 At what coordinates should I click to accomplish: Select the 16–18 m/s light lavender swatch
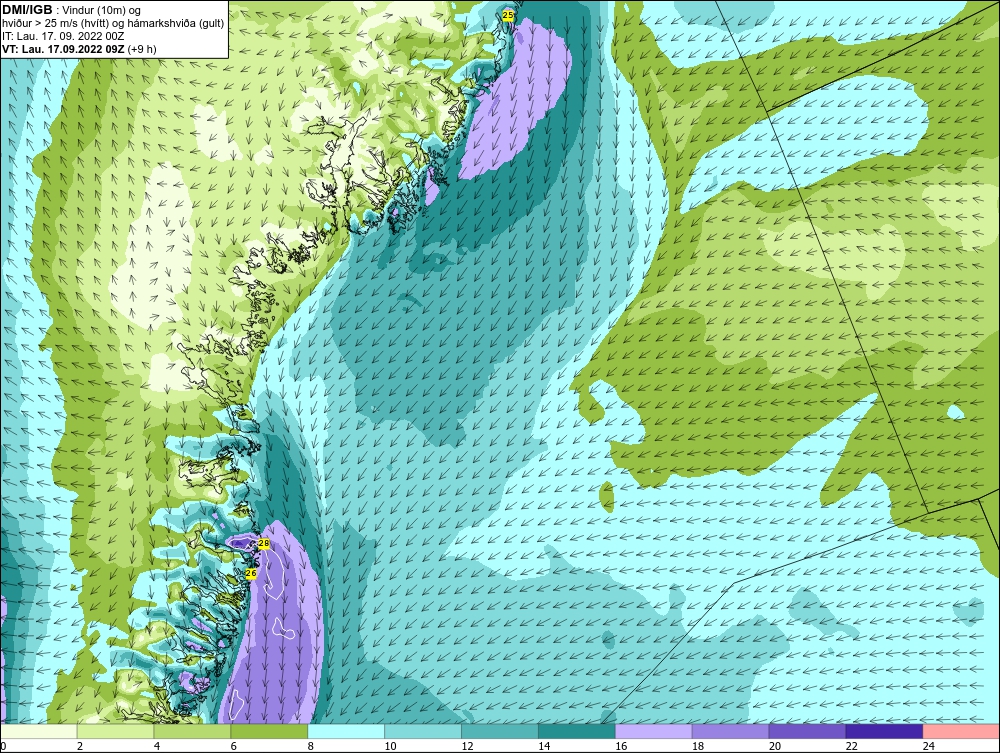point(653,731)
